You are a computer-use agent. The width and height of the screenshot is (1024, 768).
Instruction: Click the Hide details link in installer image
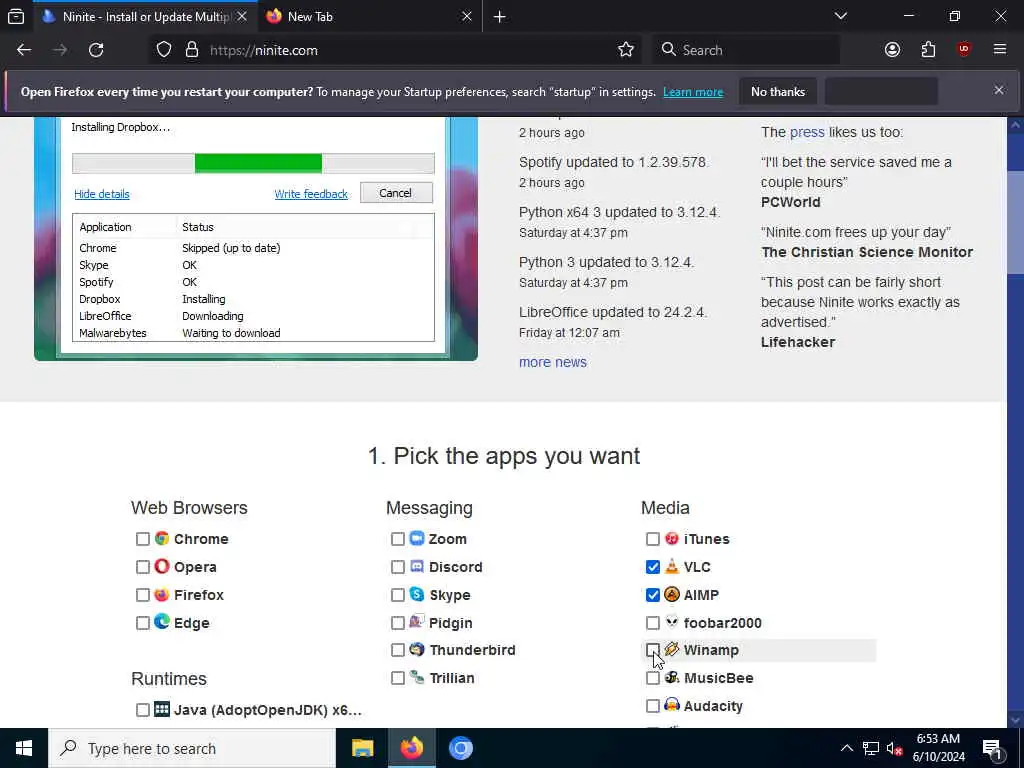102,194
